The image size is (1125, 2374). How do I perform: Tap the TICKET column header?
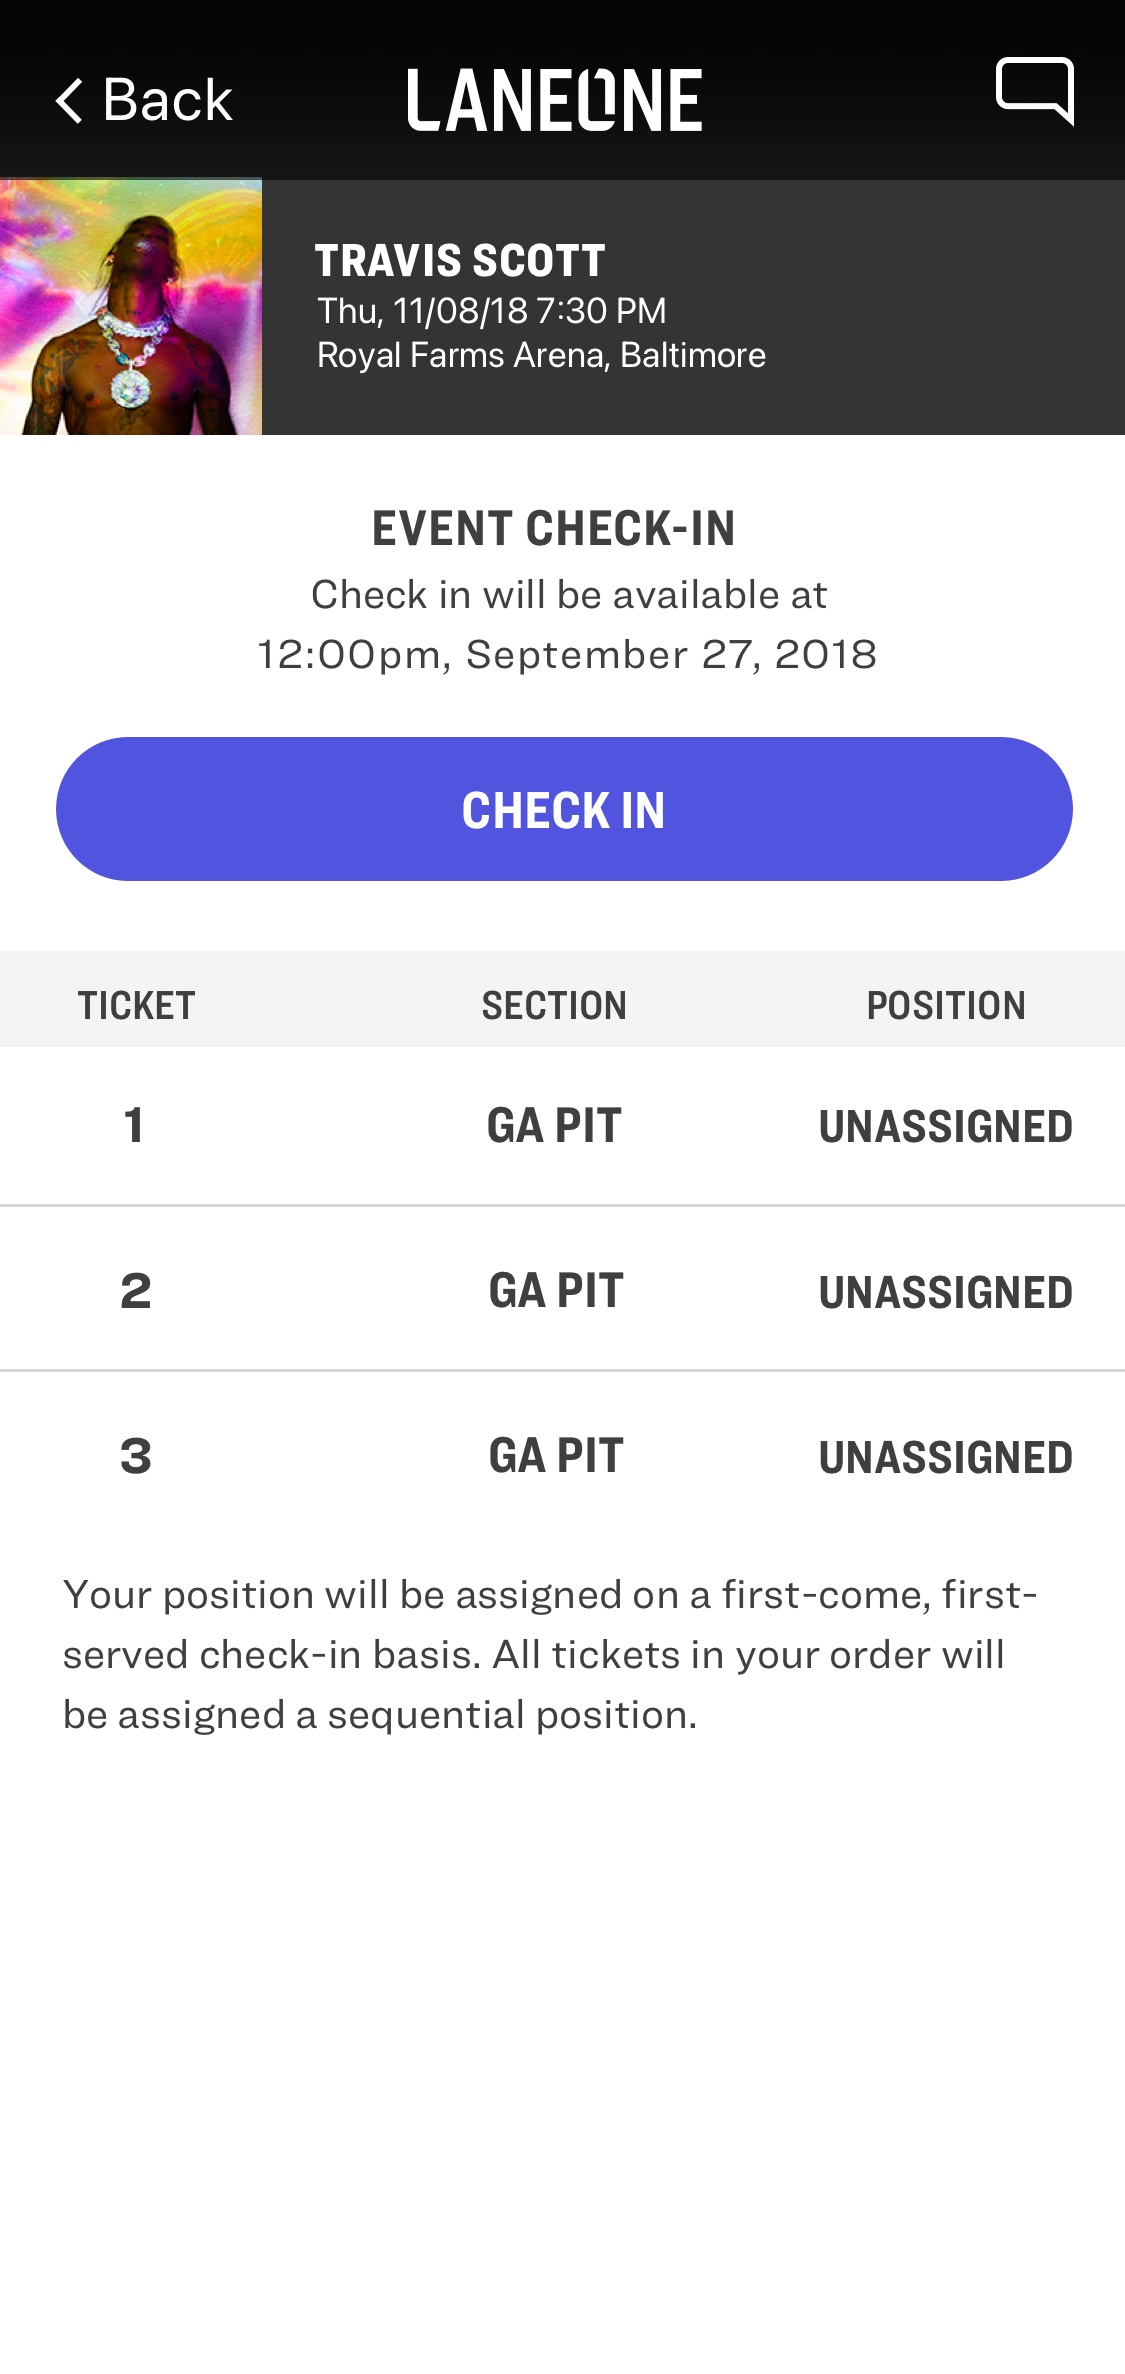click(x=136, y=1005)
